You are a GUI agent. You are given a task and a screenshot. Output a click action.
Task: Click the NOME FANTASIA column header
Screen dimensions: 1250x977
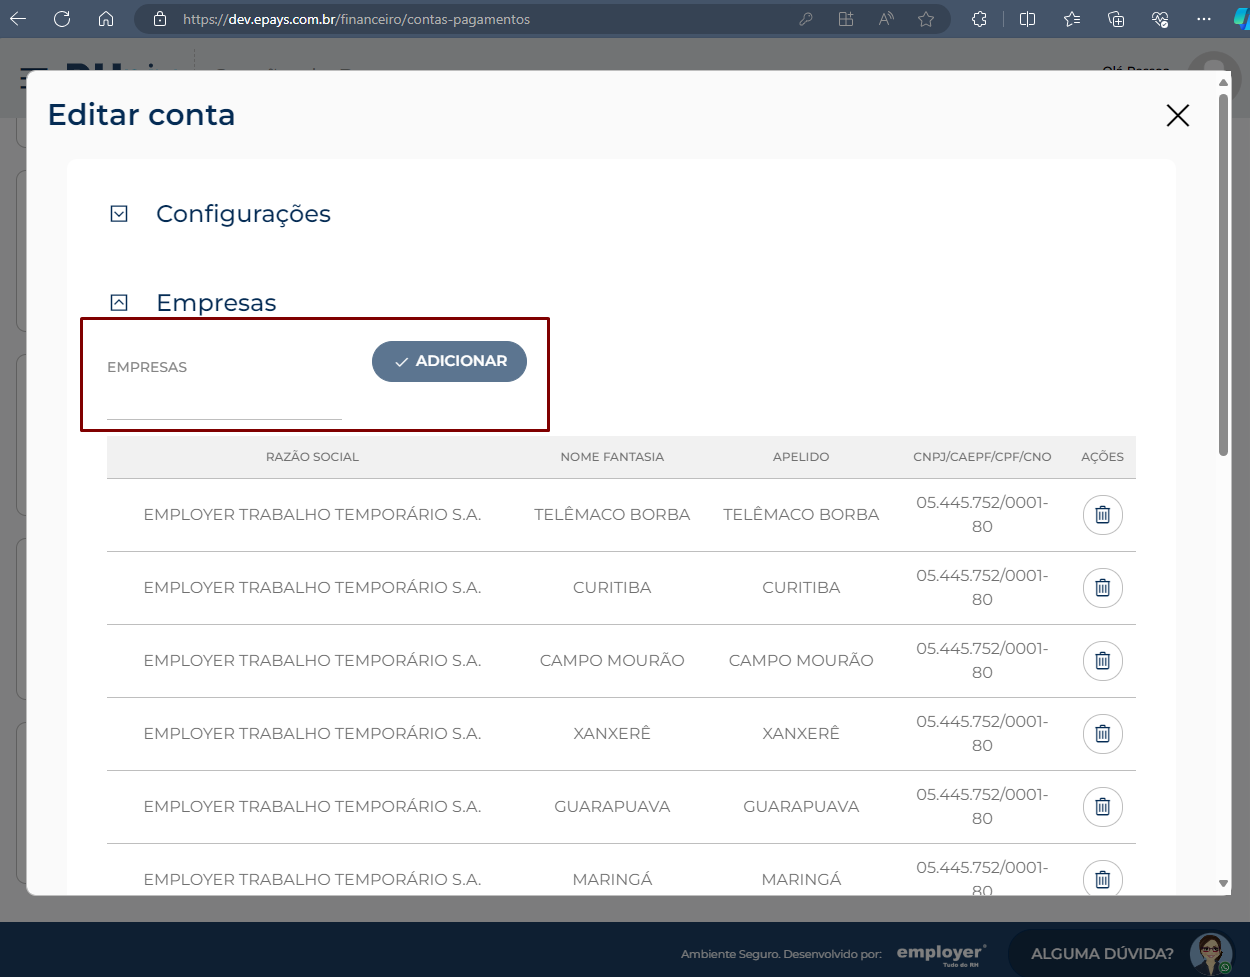612,457
